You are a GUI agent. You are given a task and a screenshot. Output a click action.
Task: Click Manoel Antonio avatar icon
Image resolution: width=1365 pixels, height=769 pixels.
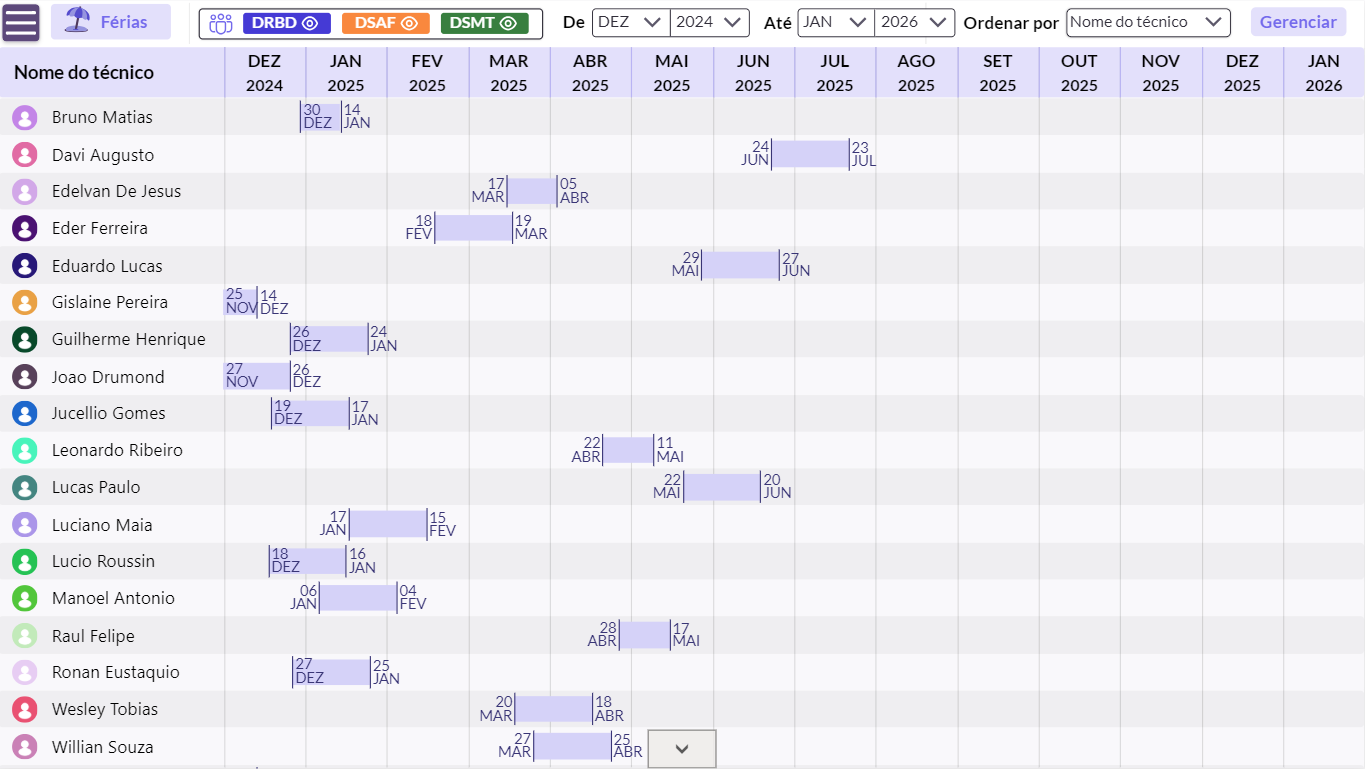click(x=25, y=598)
